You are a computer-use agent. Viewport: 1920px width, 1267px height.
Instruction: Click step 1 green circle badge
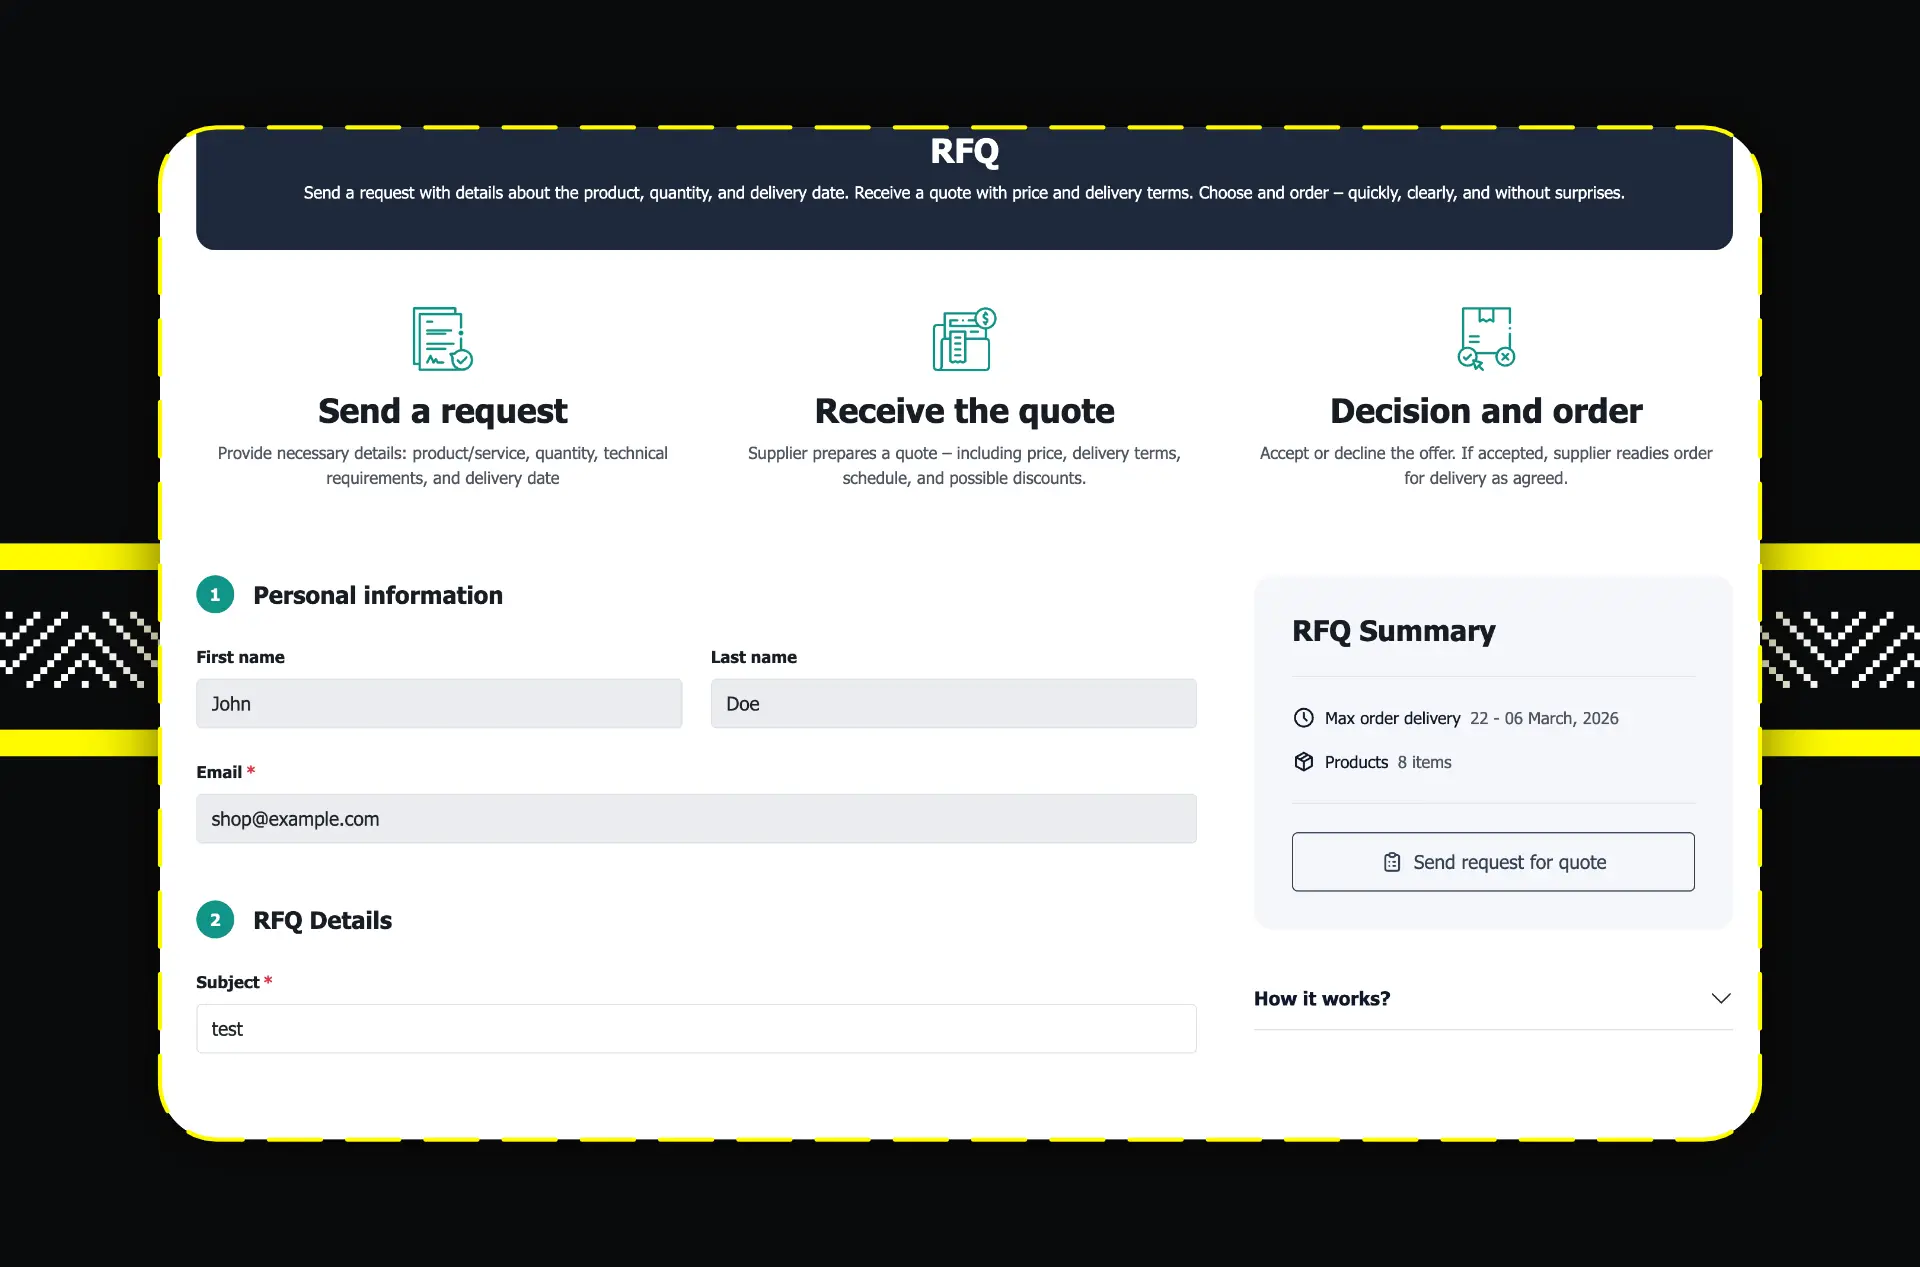tap(215, 595)
